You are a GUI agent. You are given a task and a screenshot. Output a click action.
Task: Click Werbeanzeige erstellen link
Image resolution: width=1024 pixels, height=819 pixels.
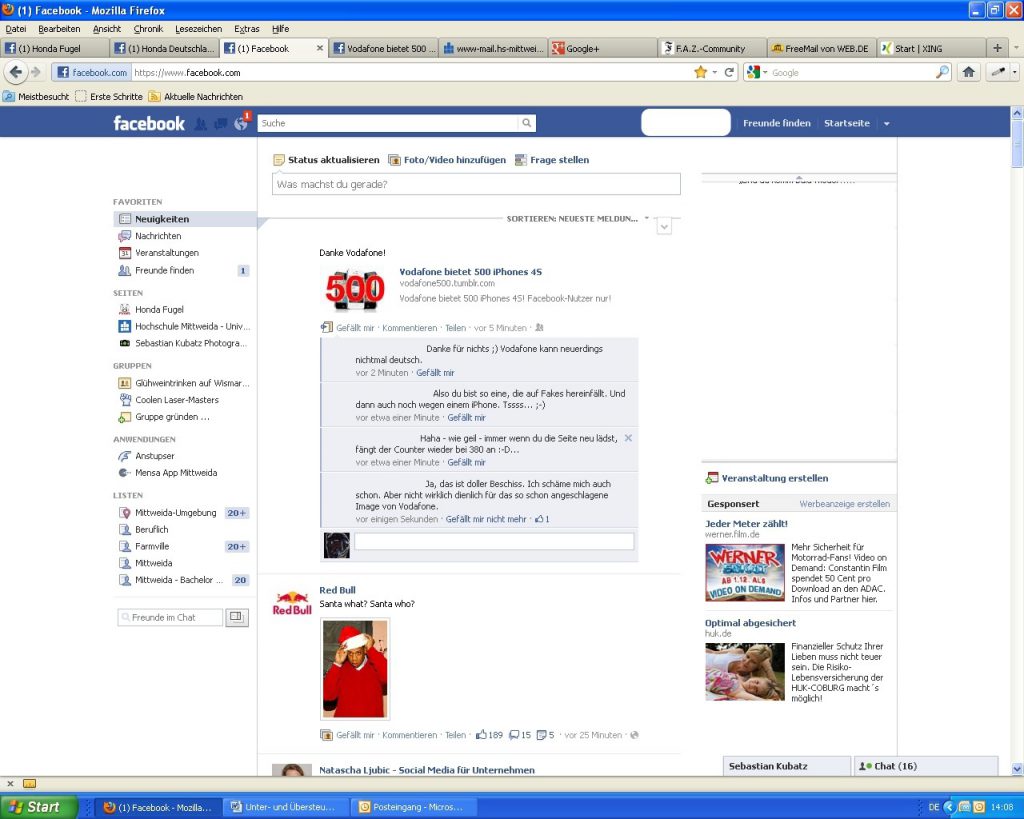(844, 504)
